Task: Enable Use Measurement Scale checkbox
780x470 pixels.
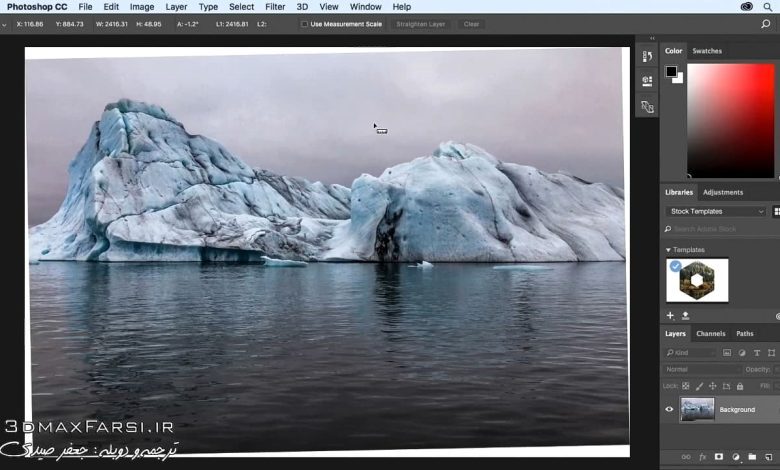Action: (x=305, y=24)
